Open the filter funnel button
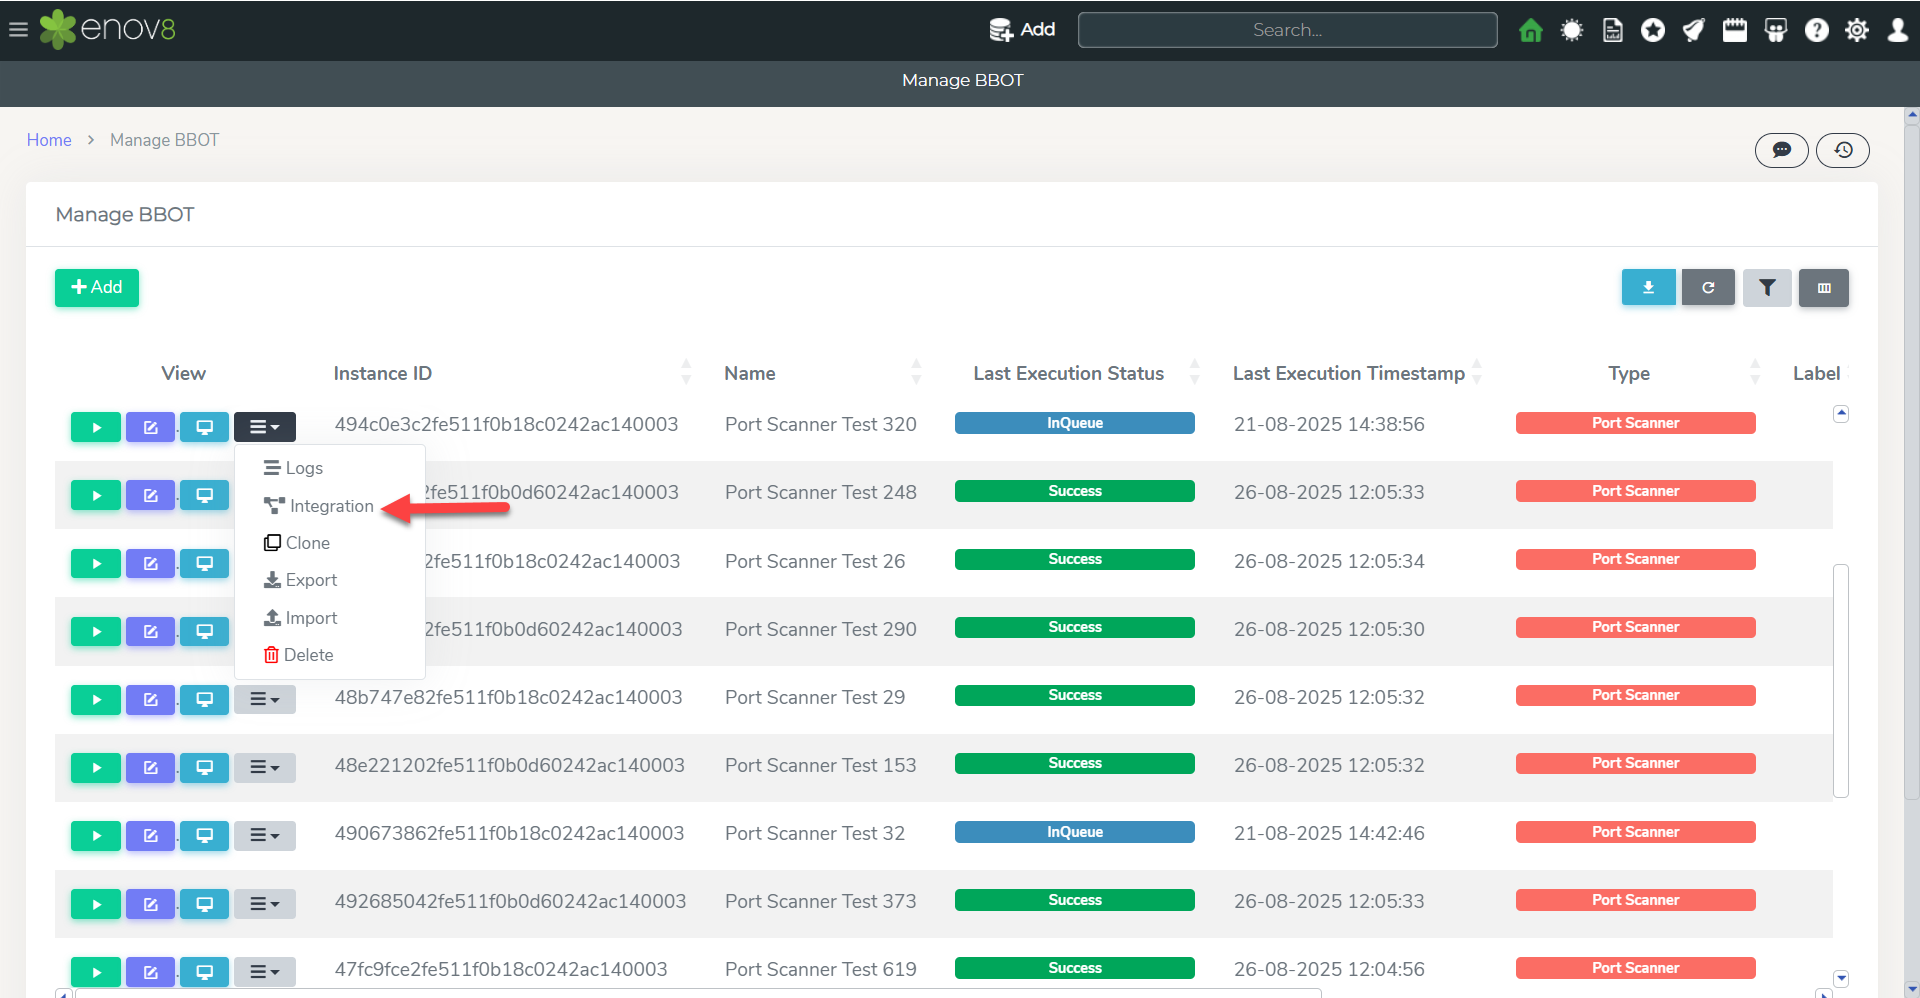The image size is (1920, 998). [1767, 288]
